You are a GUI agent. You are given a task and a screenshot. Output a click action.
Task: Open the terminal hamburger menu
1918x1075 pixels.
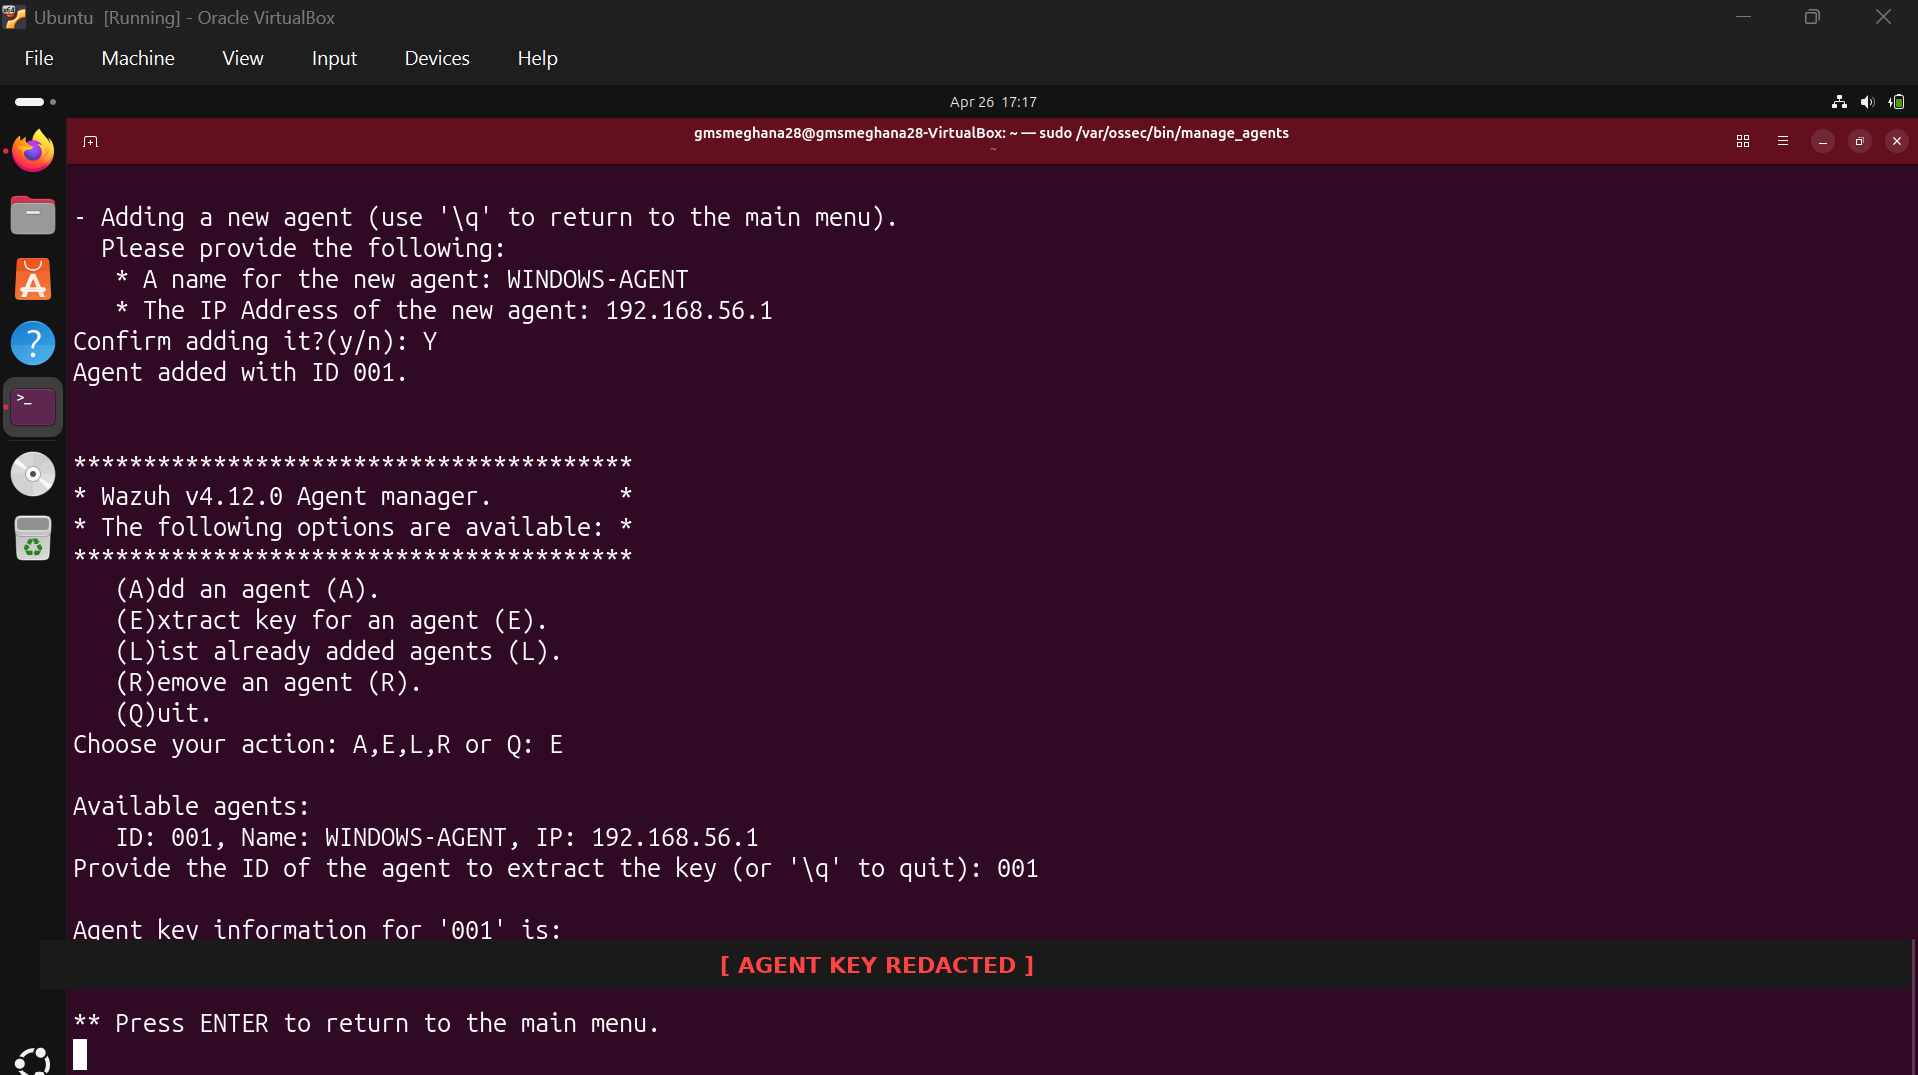[x=1783, y=142]
